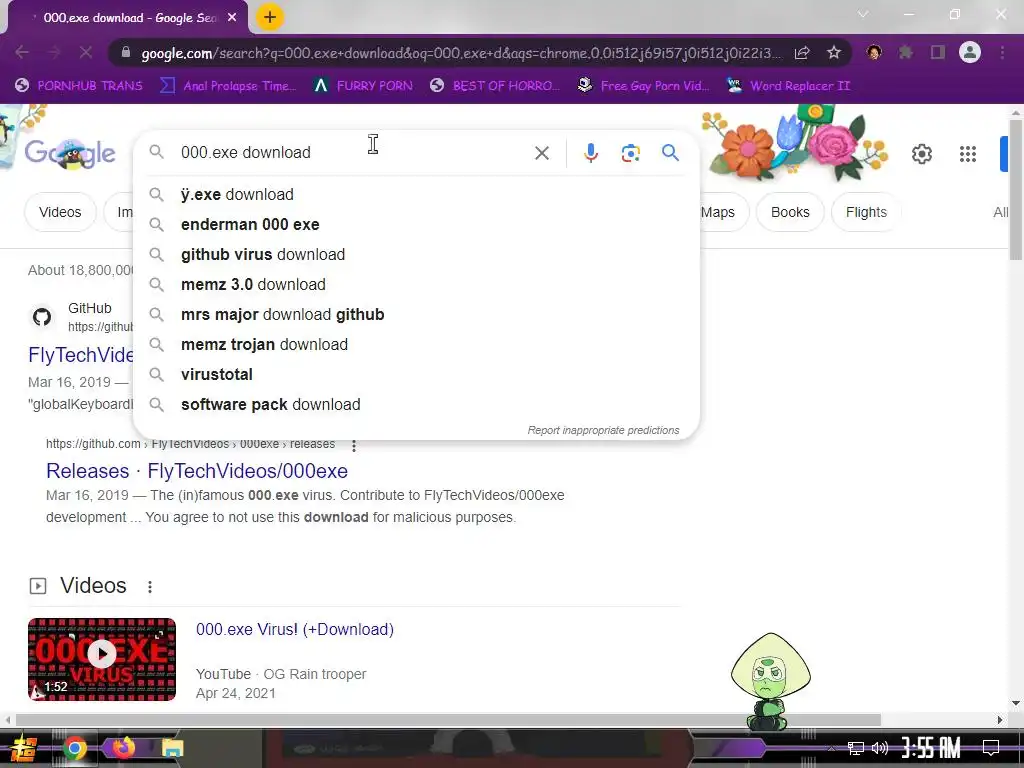Choose suggestion 'github virus download'

click(x=416, y=255)
